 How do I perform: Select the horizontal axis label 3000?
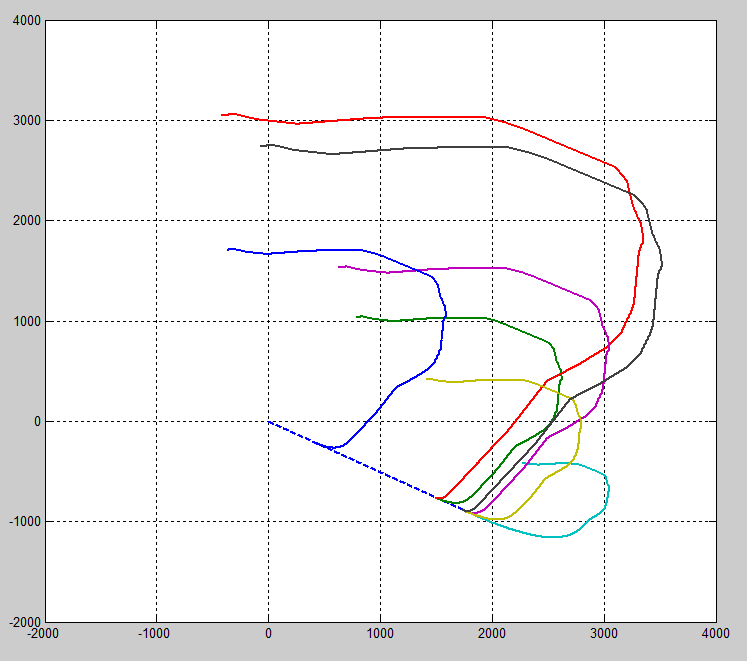(604, 633)
